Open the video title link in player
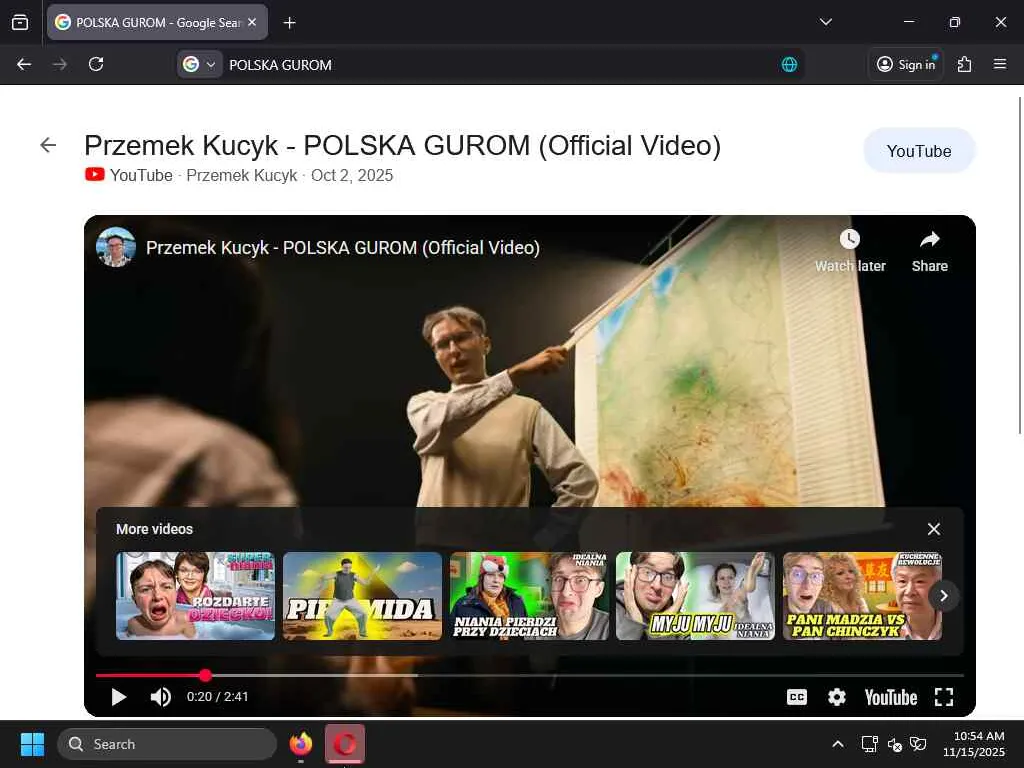This screenshot has height=768, width=1024. 343,248
